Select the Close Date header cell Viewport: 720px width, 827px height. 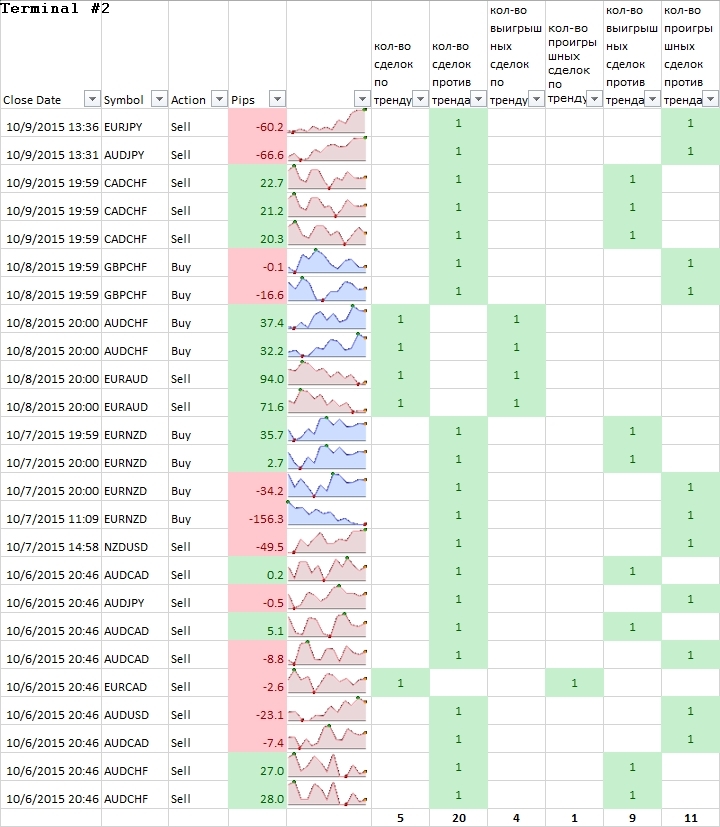pos(51,54)
